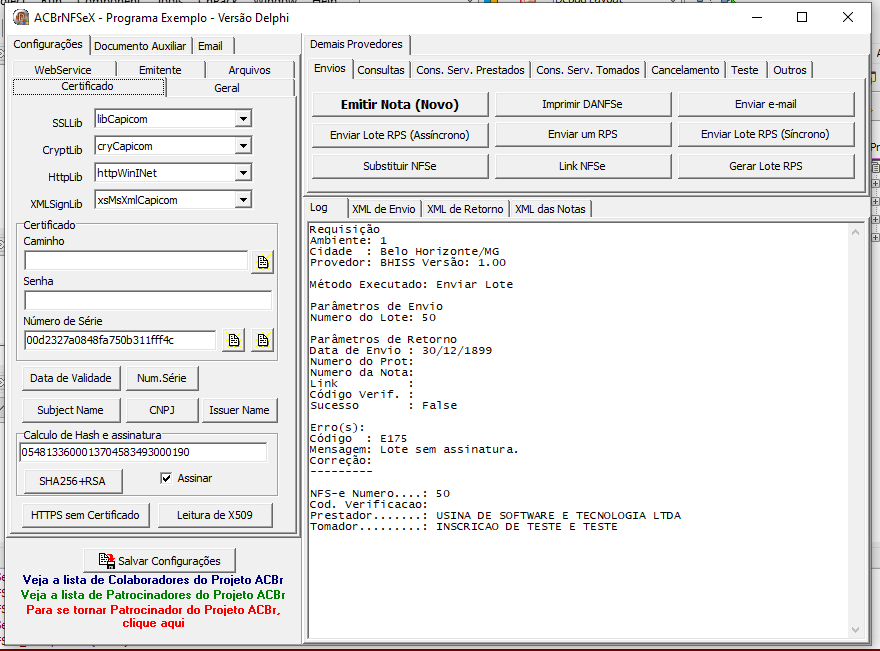Switch to the Envios tab
The width and height of the screenshot is (880, 651).
pyautogui.click(x=330, y=68)
